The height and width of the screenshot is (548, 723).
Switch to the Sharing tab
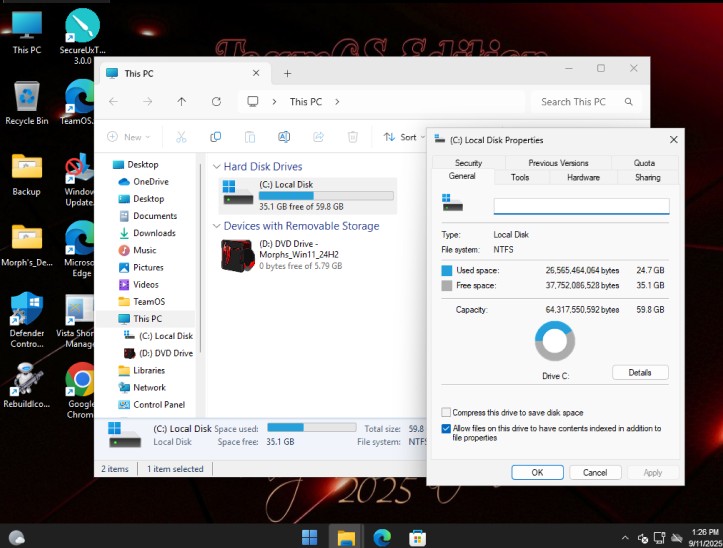648,177
